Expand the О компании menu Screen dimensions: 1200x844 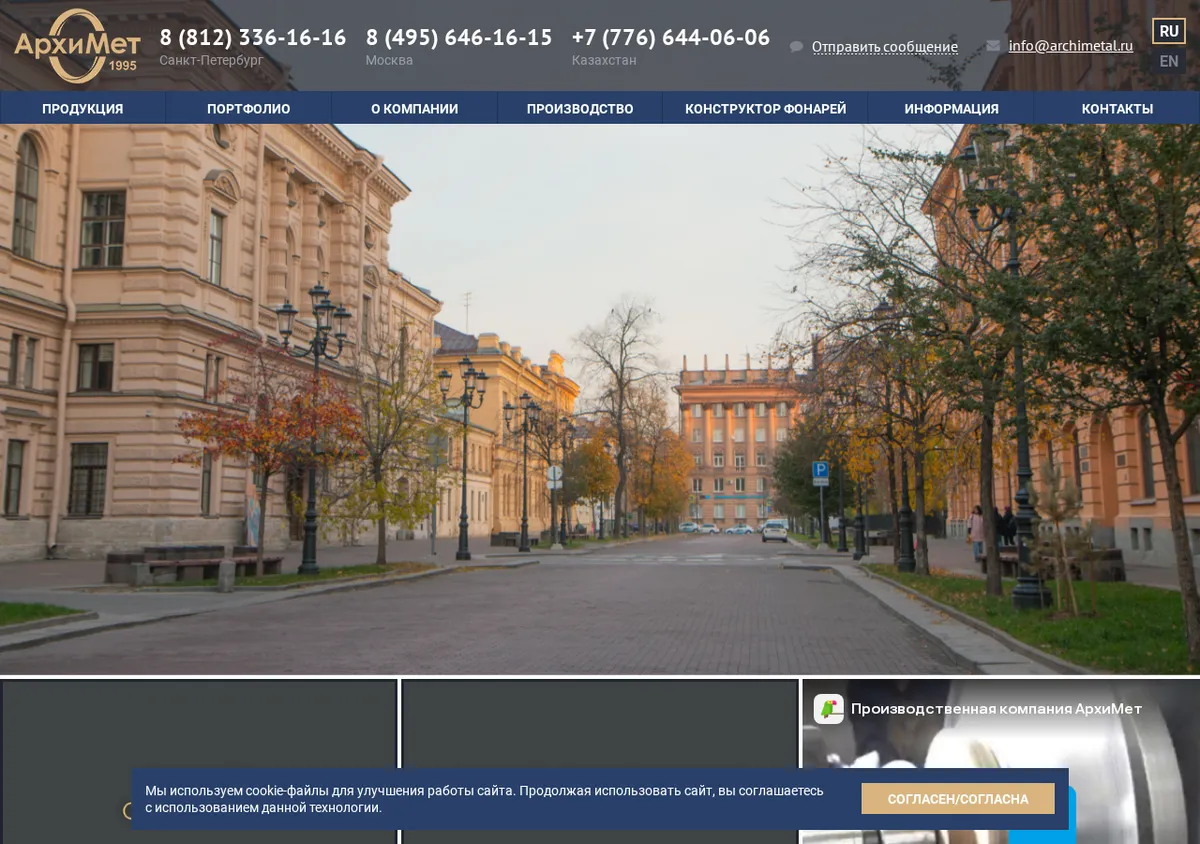tap(414, 108)
